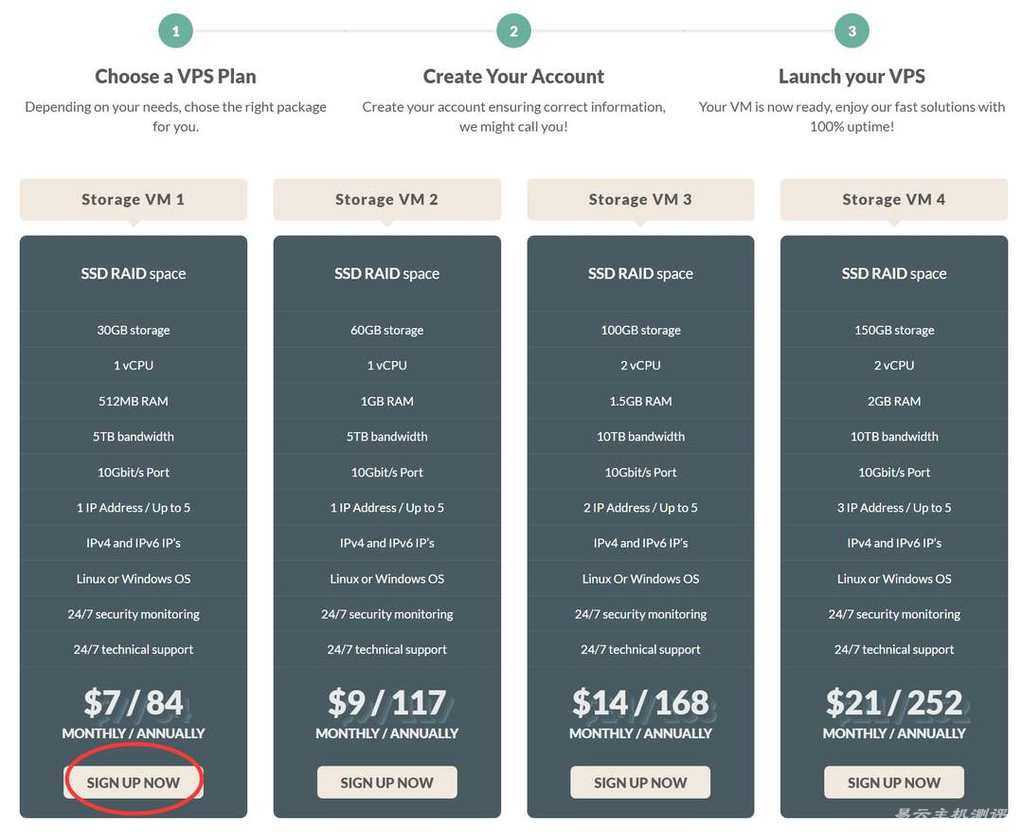1022x832 pixels.
Task: Select the Storage VM 1 header tab
Action: coord(133,200)
